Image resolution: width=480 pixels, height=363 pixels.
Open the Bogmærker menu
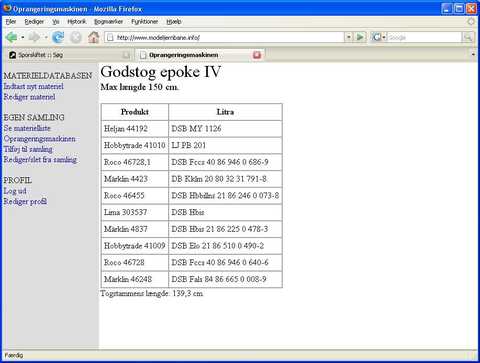[x=108, y=22]
